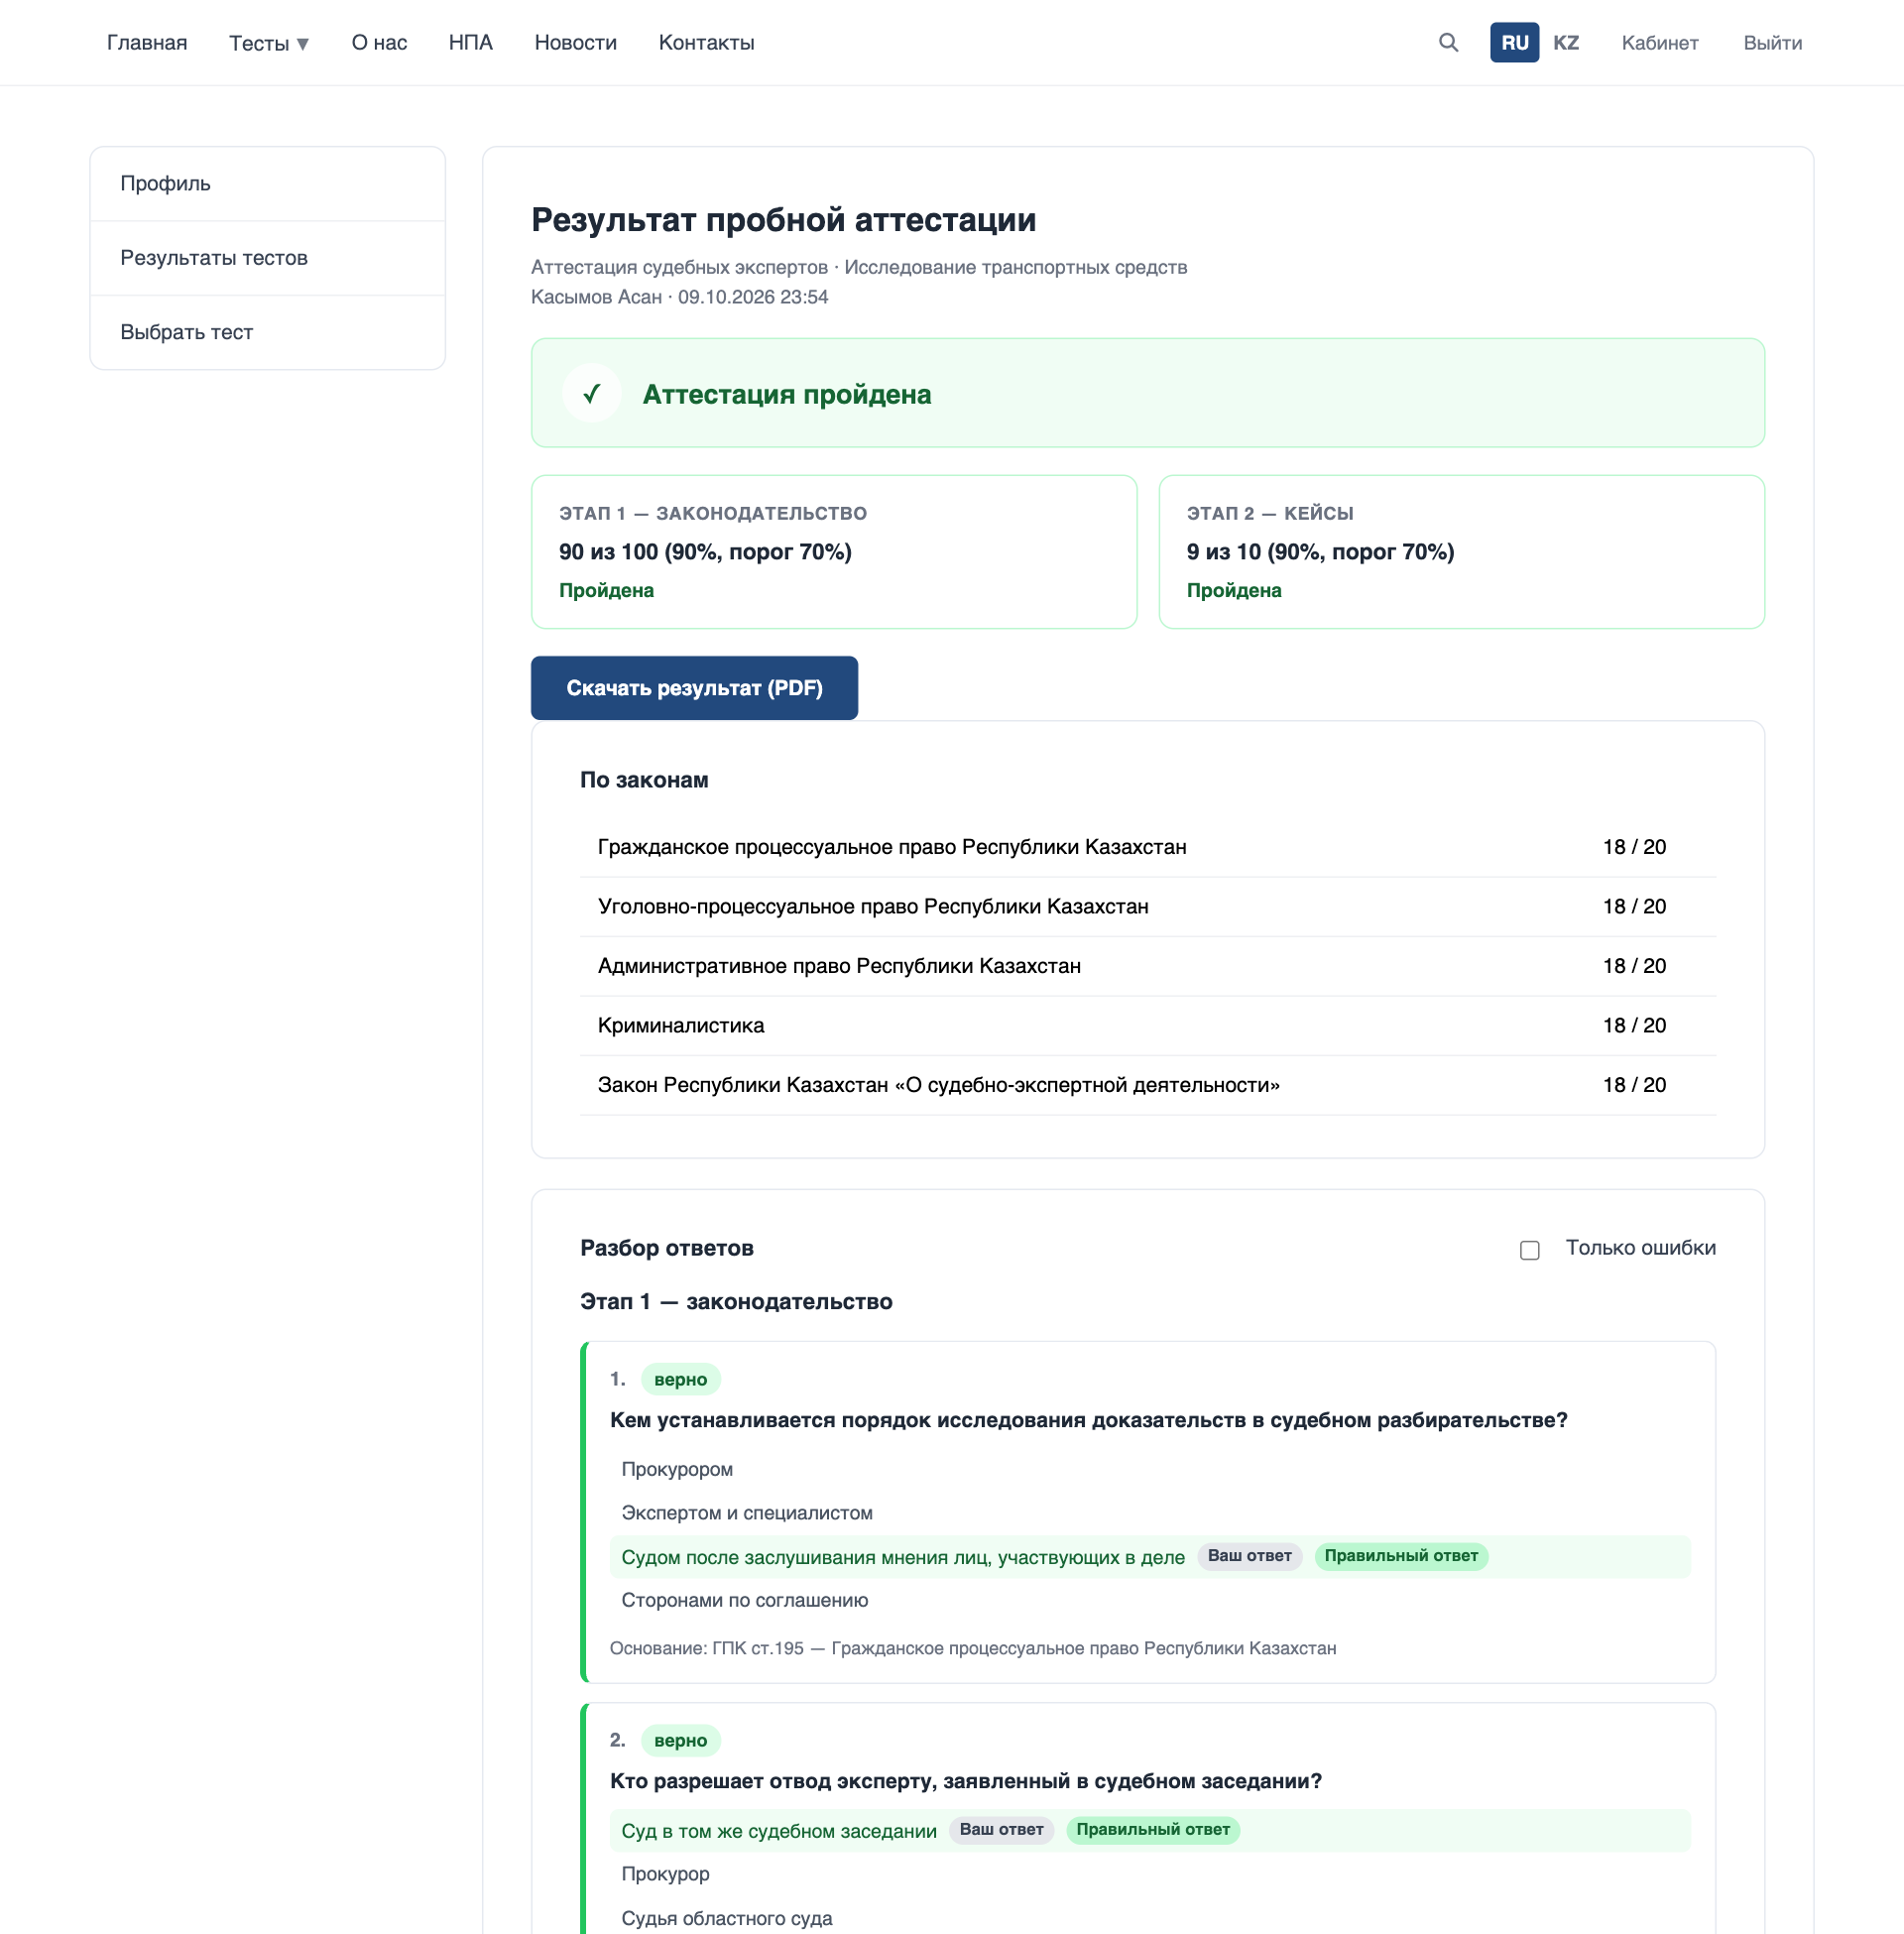The height and width of the screenshot is (1934, 1904).
Task: Open 'Новости' in the navigation bar
Action: click(576, 43)
